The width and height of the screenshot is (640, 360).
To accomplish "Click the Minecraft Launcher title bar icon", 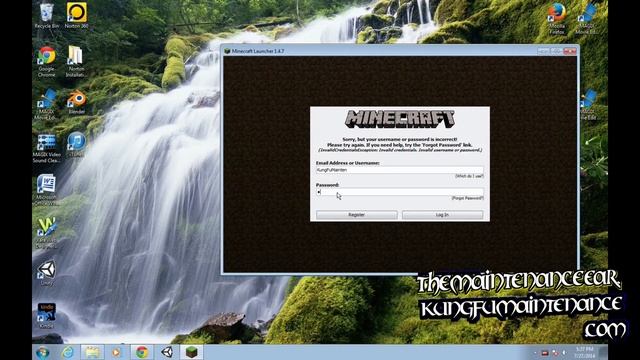I will (227, 51).
